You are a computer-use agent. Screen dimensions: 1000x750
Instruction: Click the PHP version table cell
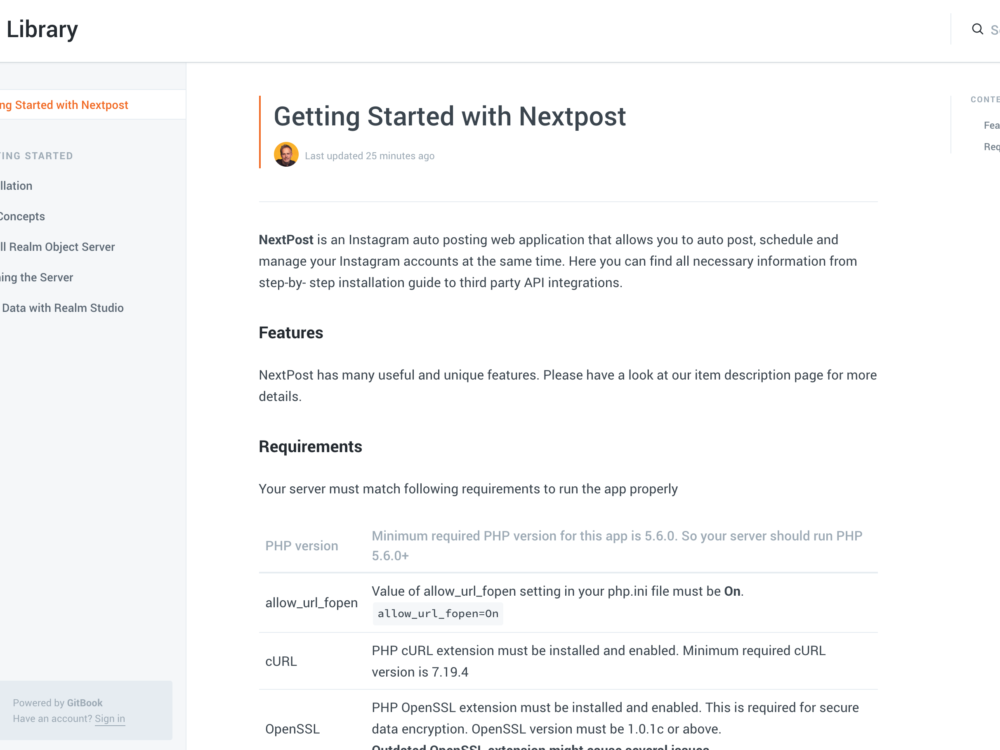point(302,546)
